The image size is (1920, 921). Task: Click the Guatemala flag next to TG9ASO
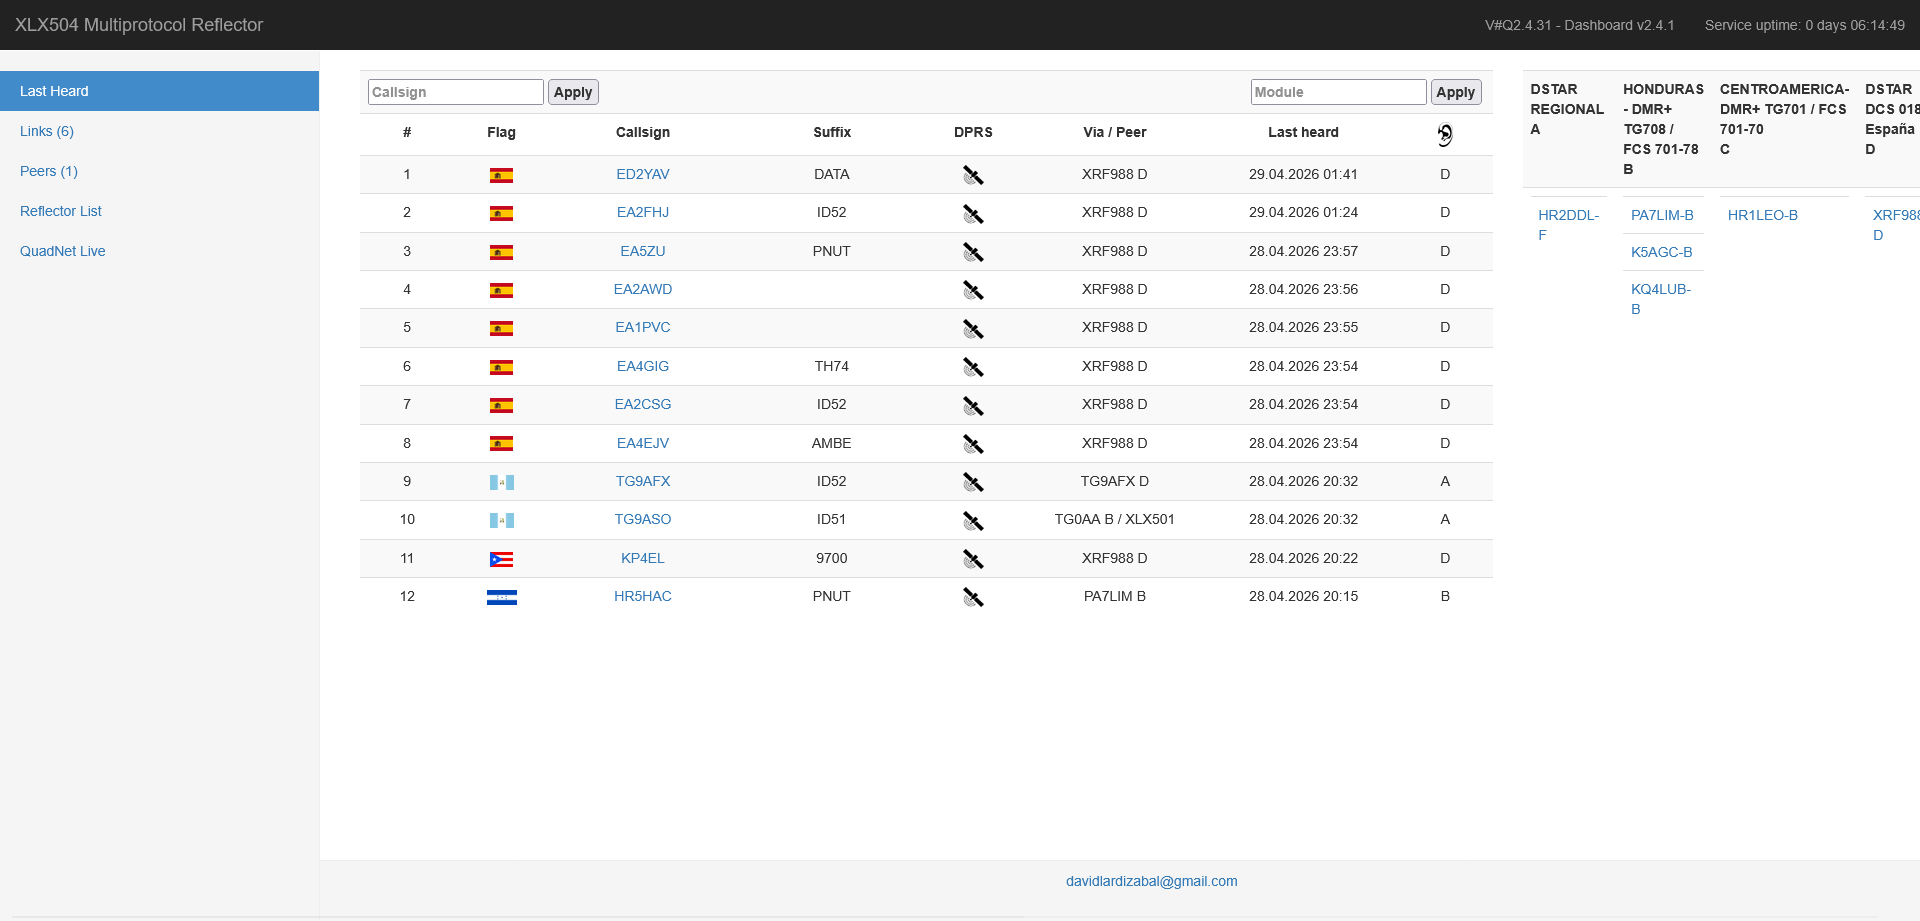point(501,520)
